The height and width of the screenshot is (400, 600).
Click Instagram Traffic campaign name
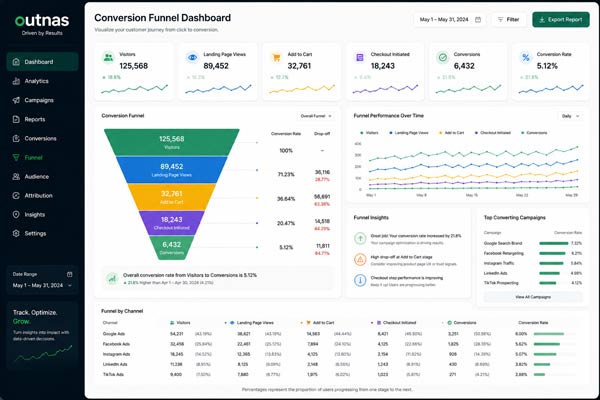pos(499,263)
